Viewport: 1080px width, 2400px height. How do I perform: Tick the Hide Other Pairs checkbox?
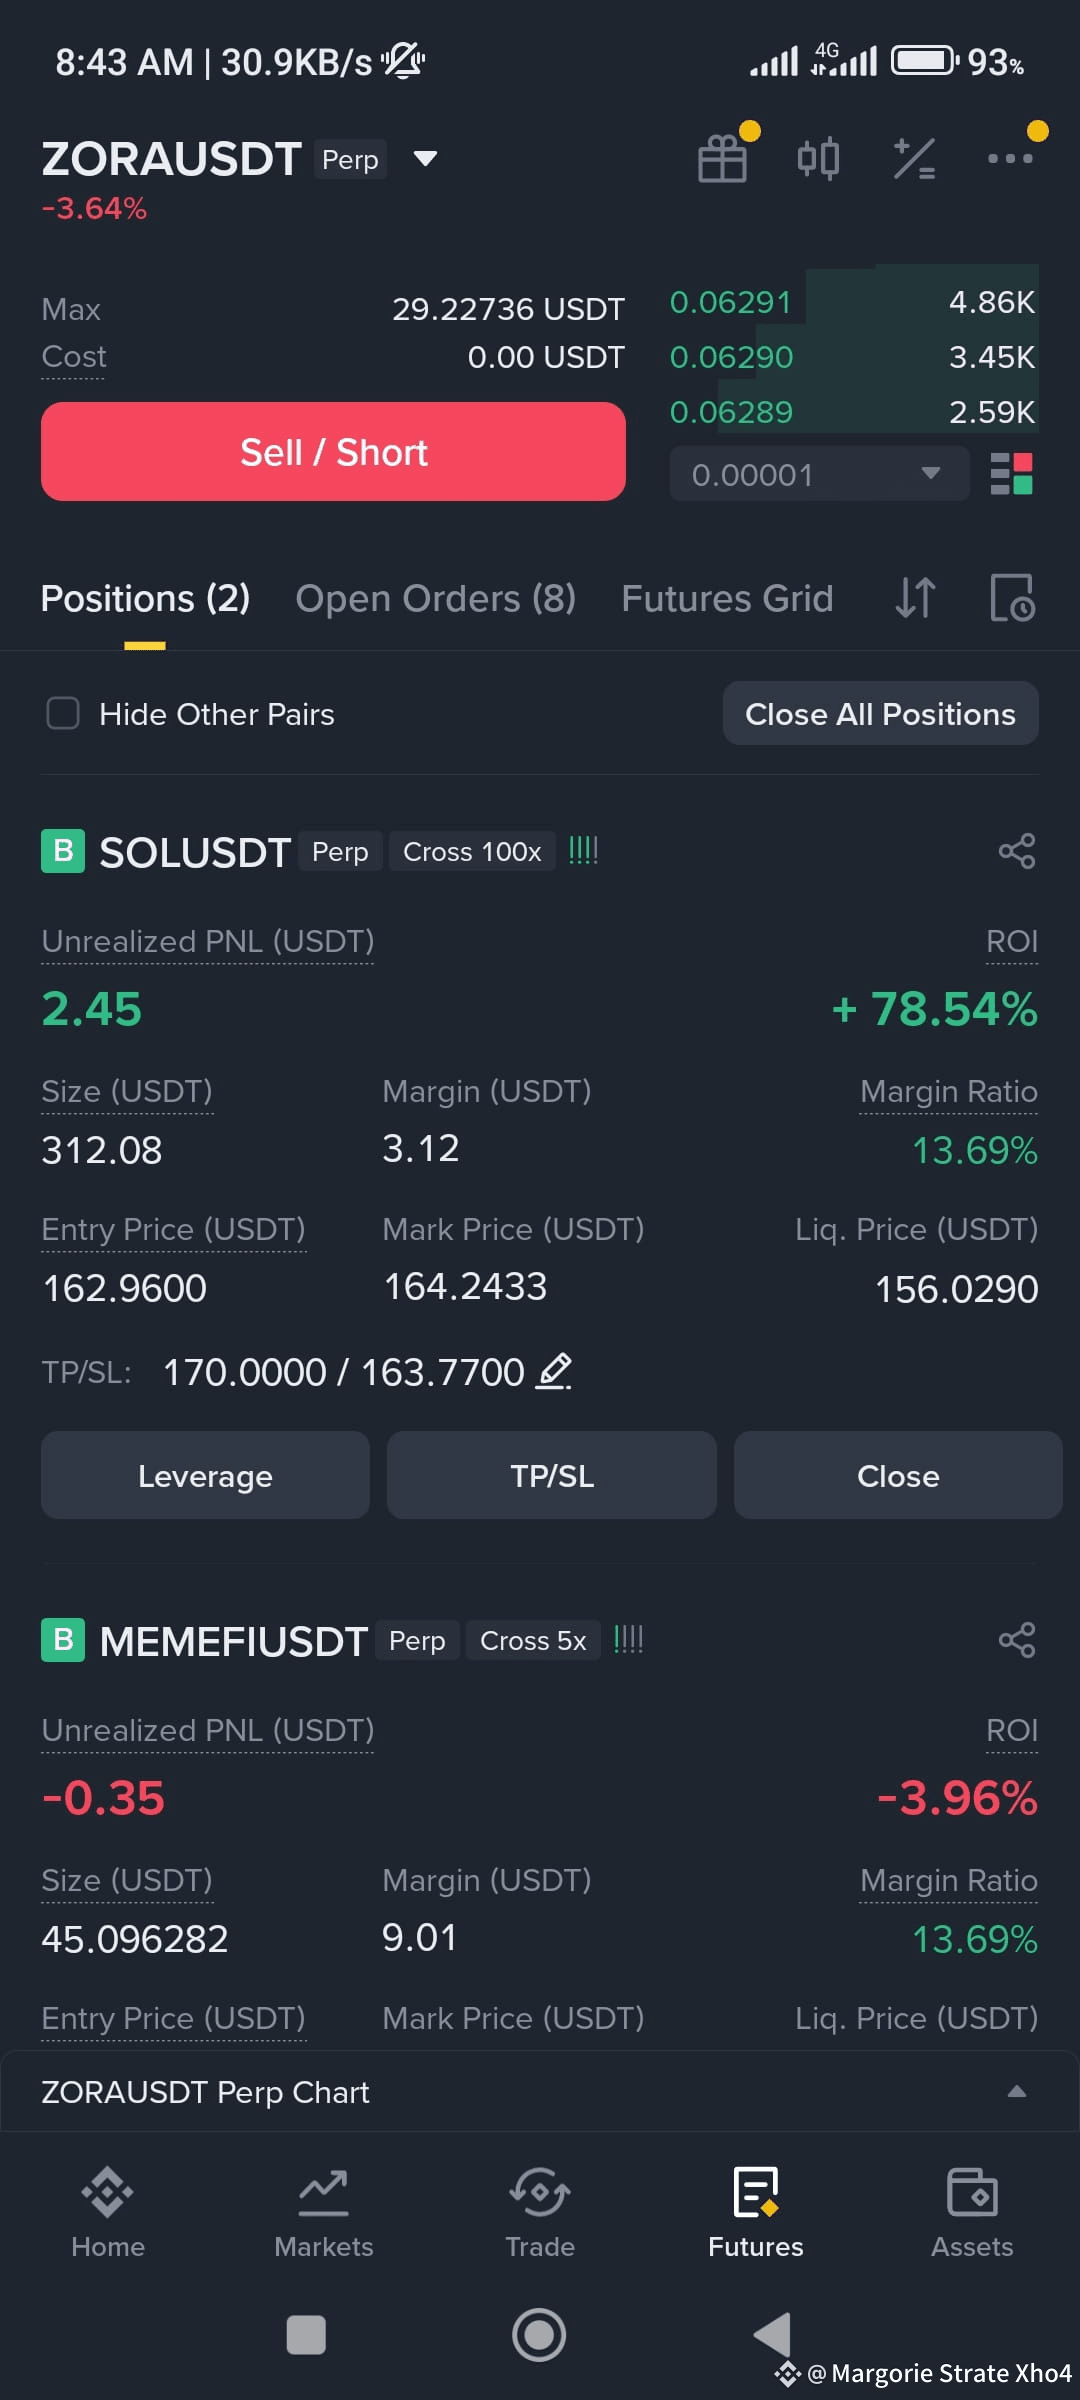pos(63,713)
